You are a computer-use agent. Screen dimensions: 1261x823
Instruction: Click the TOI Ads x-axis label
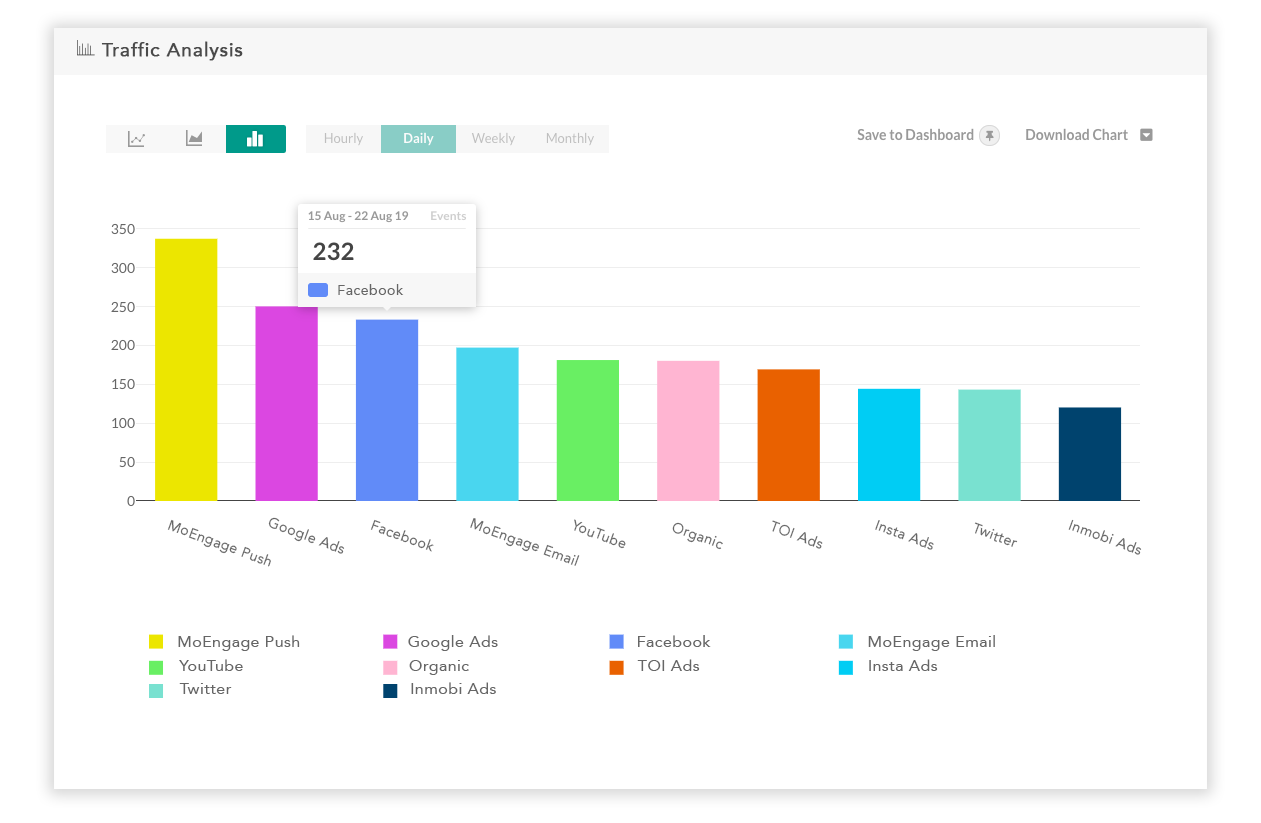tap(796, 535)
